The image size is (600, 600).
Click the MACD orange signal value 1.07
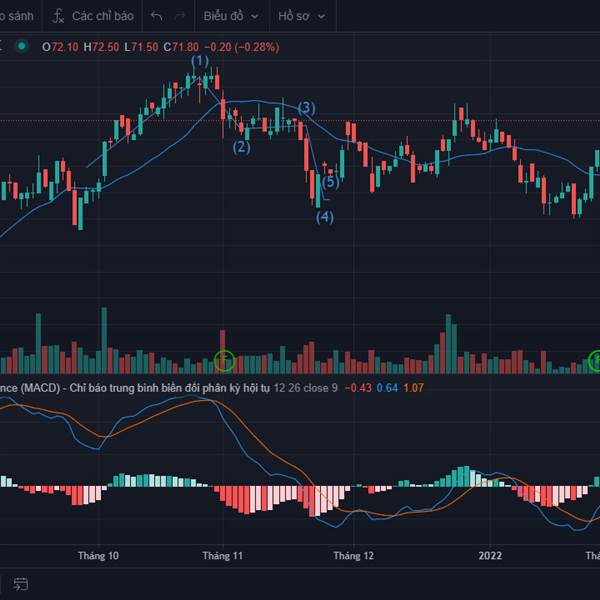pos(415,388)
